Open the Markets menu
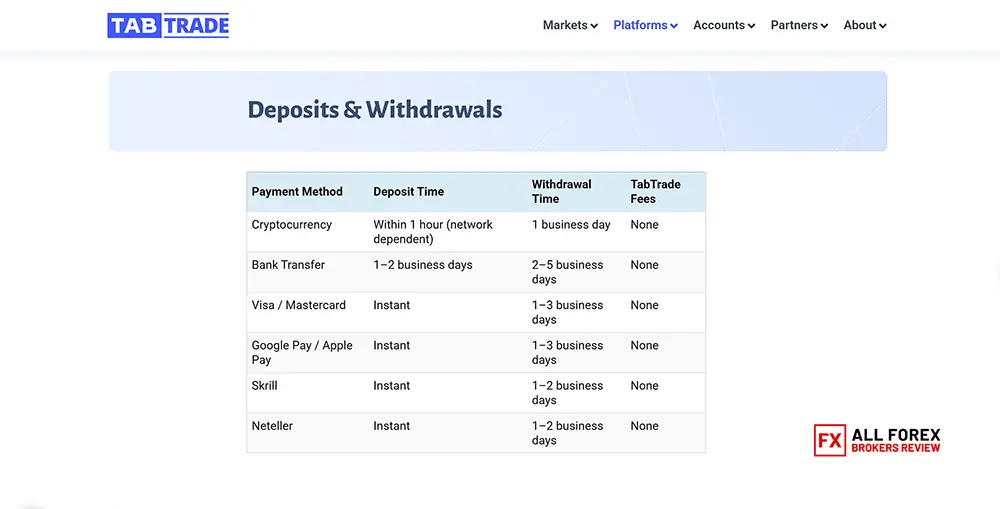Viewport: 1000px width, 509px height. tap(570, 26)
